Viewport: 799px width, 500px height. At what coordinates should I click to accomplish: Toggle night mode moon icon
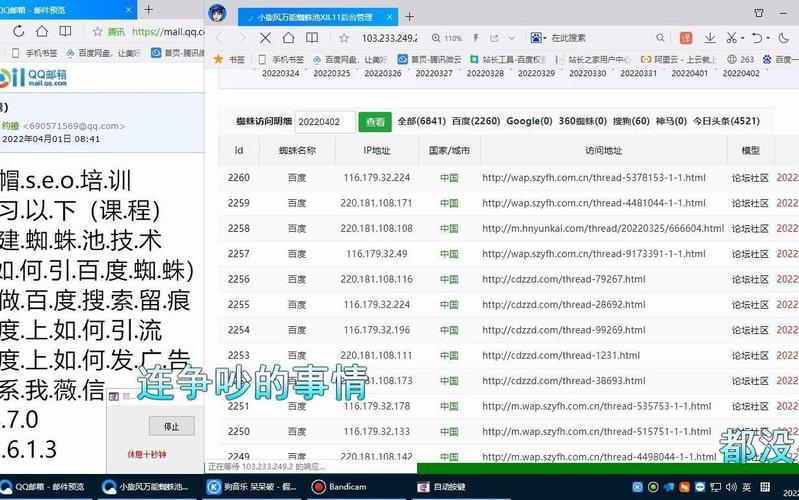coord(784,38)
